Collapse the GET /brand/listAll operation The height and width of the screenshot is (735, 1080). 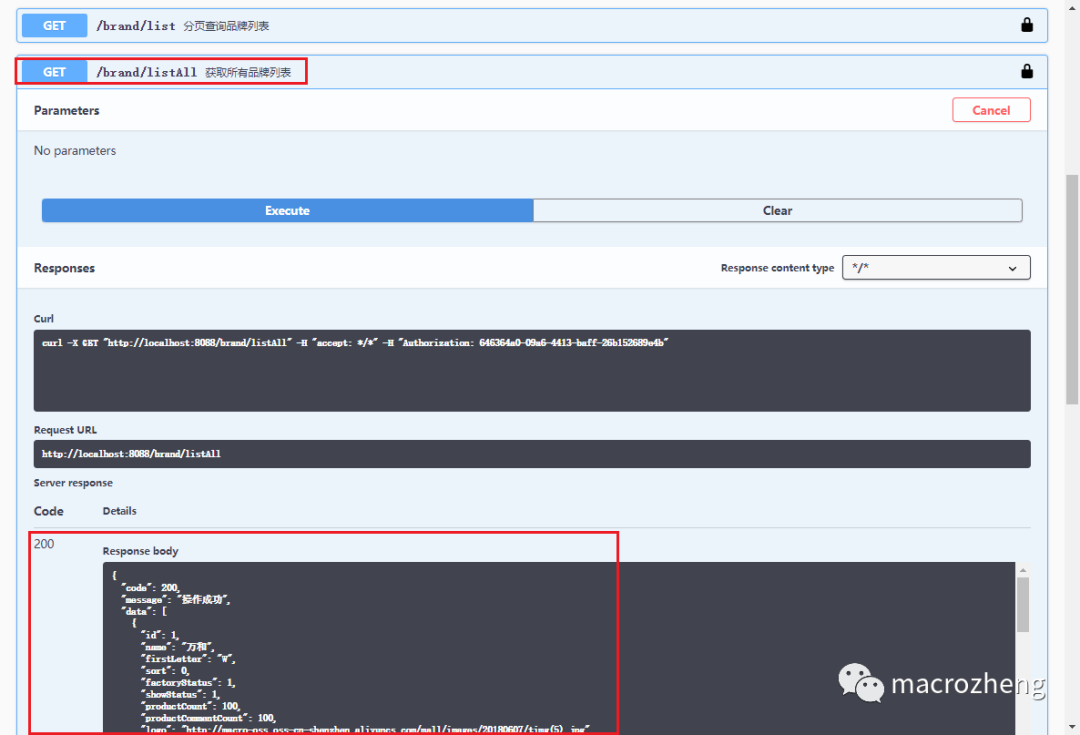pos(600,71)
